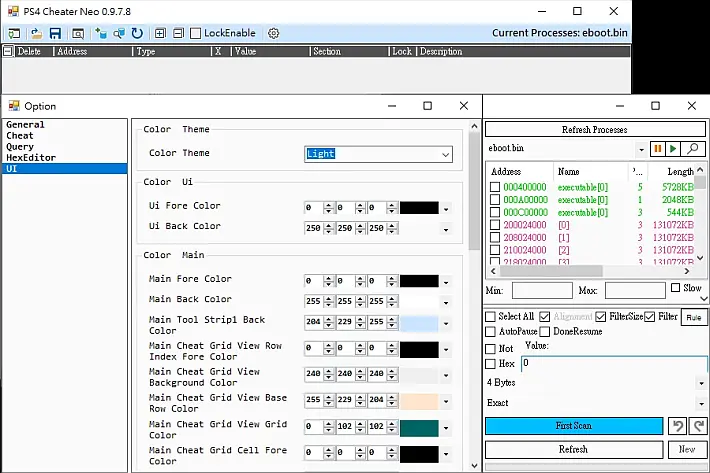This screenshot has width=710, height=473.
Task: Toggle the AutoPause checkbox
Action: (x=490, y=332)
